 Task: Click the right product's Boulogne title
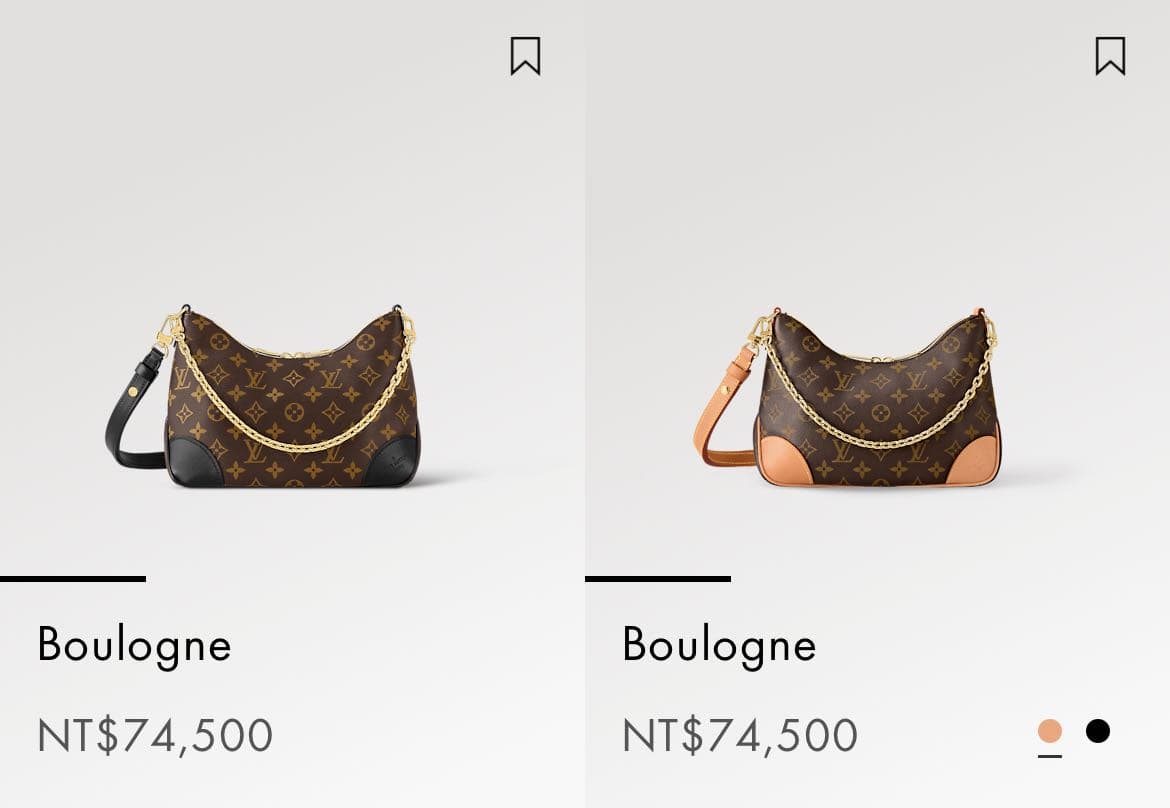[x=719, y=645]
